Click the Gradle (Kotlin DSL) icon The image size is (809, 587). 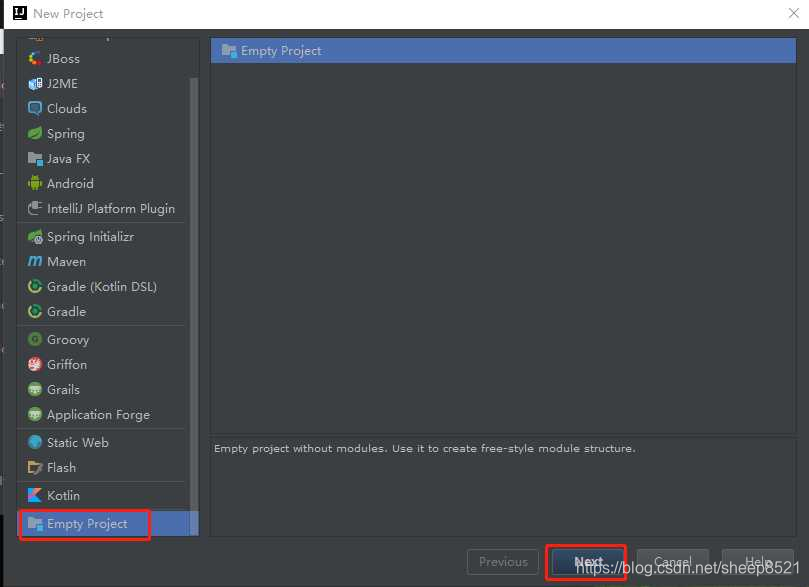[x=35, y=286]
